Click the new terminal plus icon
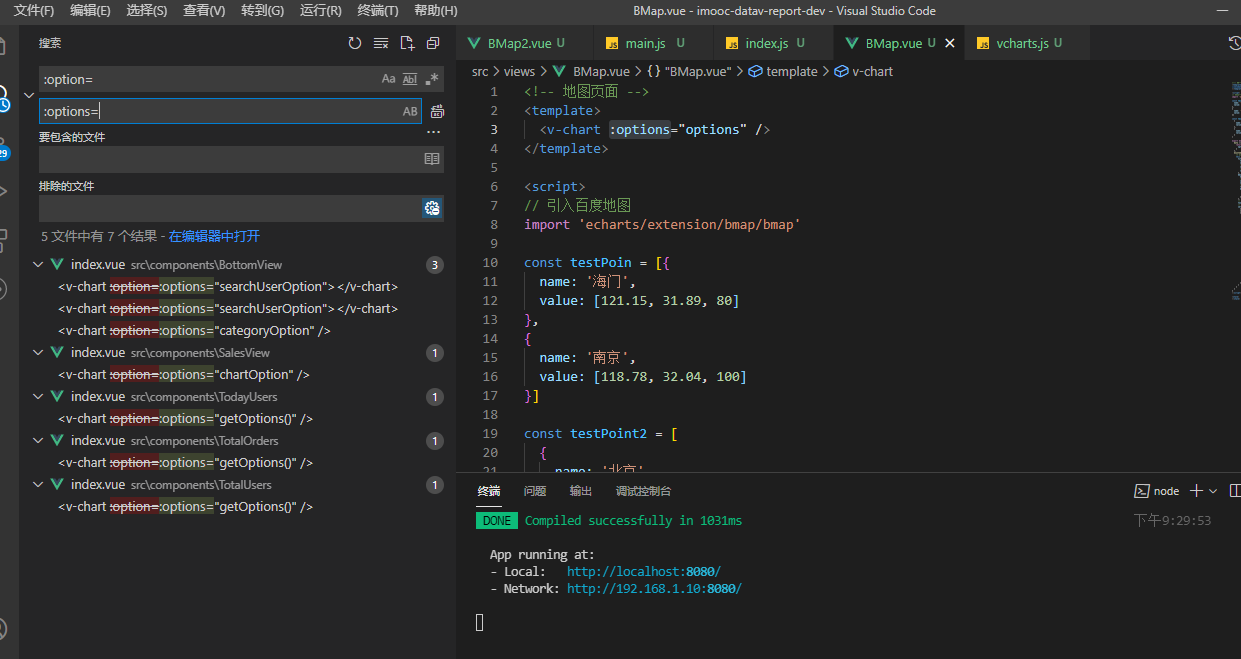This screenshot has width=1241, height=659. point(1195,491)
